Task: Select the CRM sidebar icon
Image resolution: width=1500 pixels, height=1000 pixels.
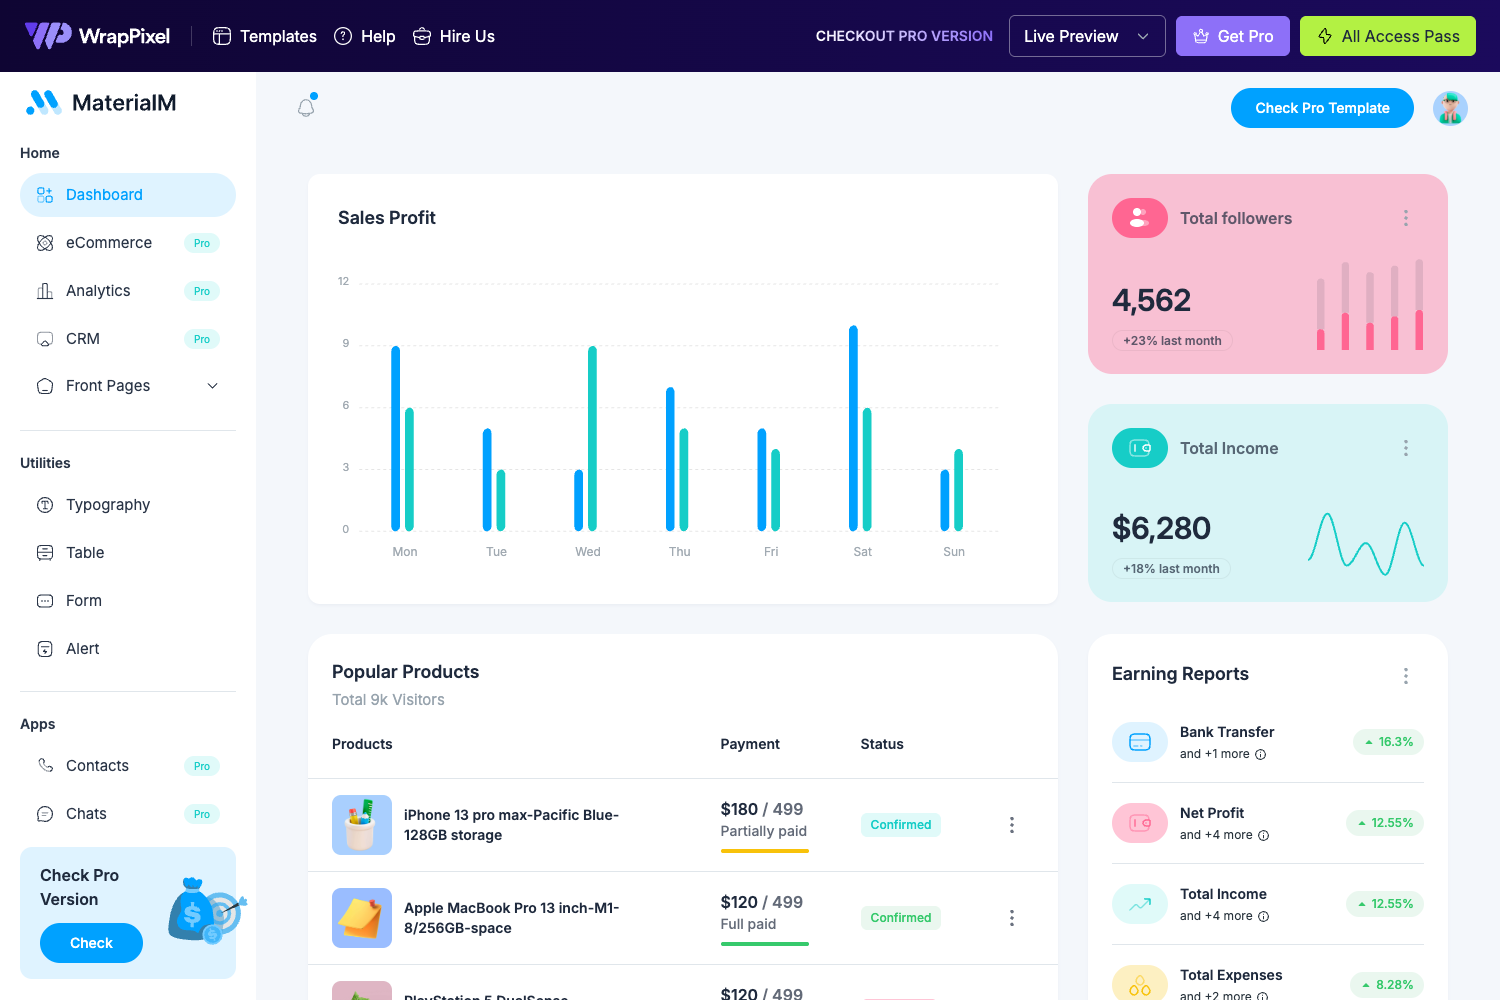Action: point(44,338)
